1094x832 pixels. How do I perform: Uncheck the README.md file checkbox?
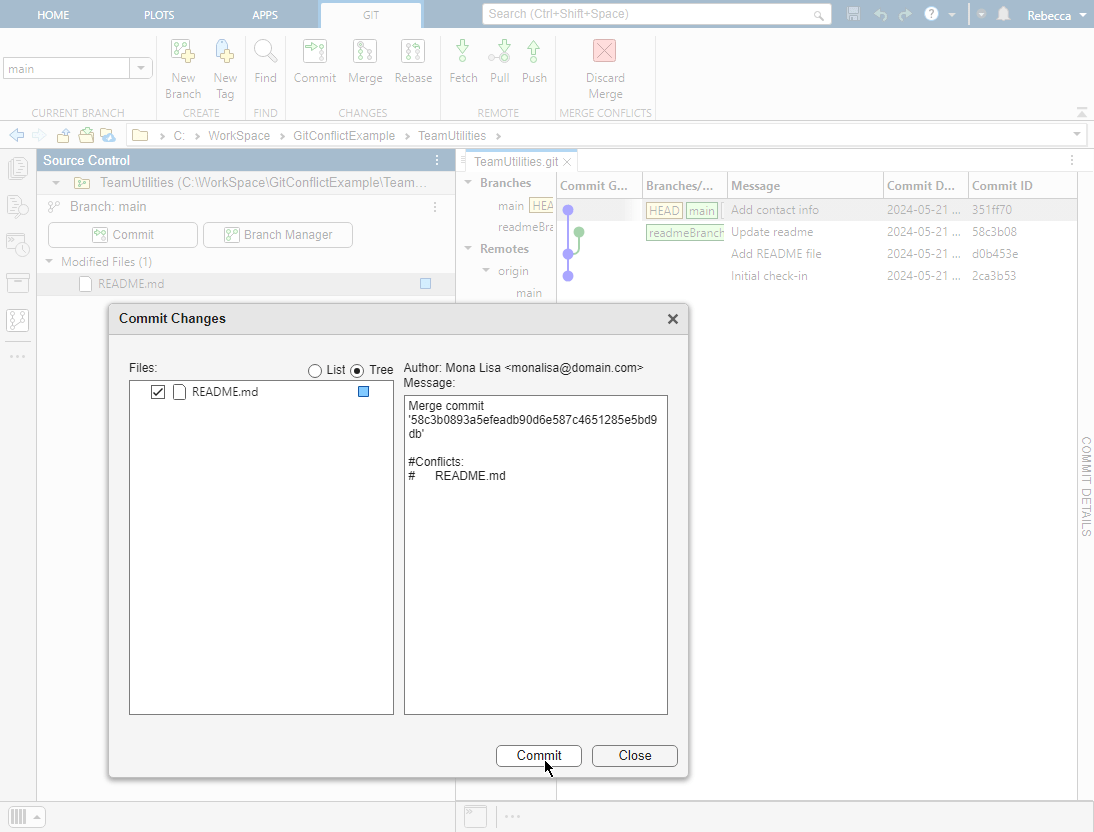[158, 392]
